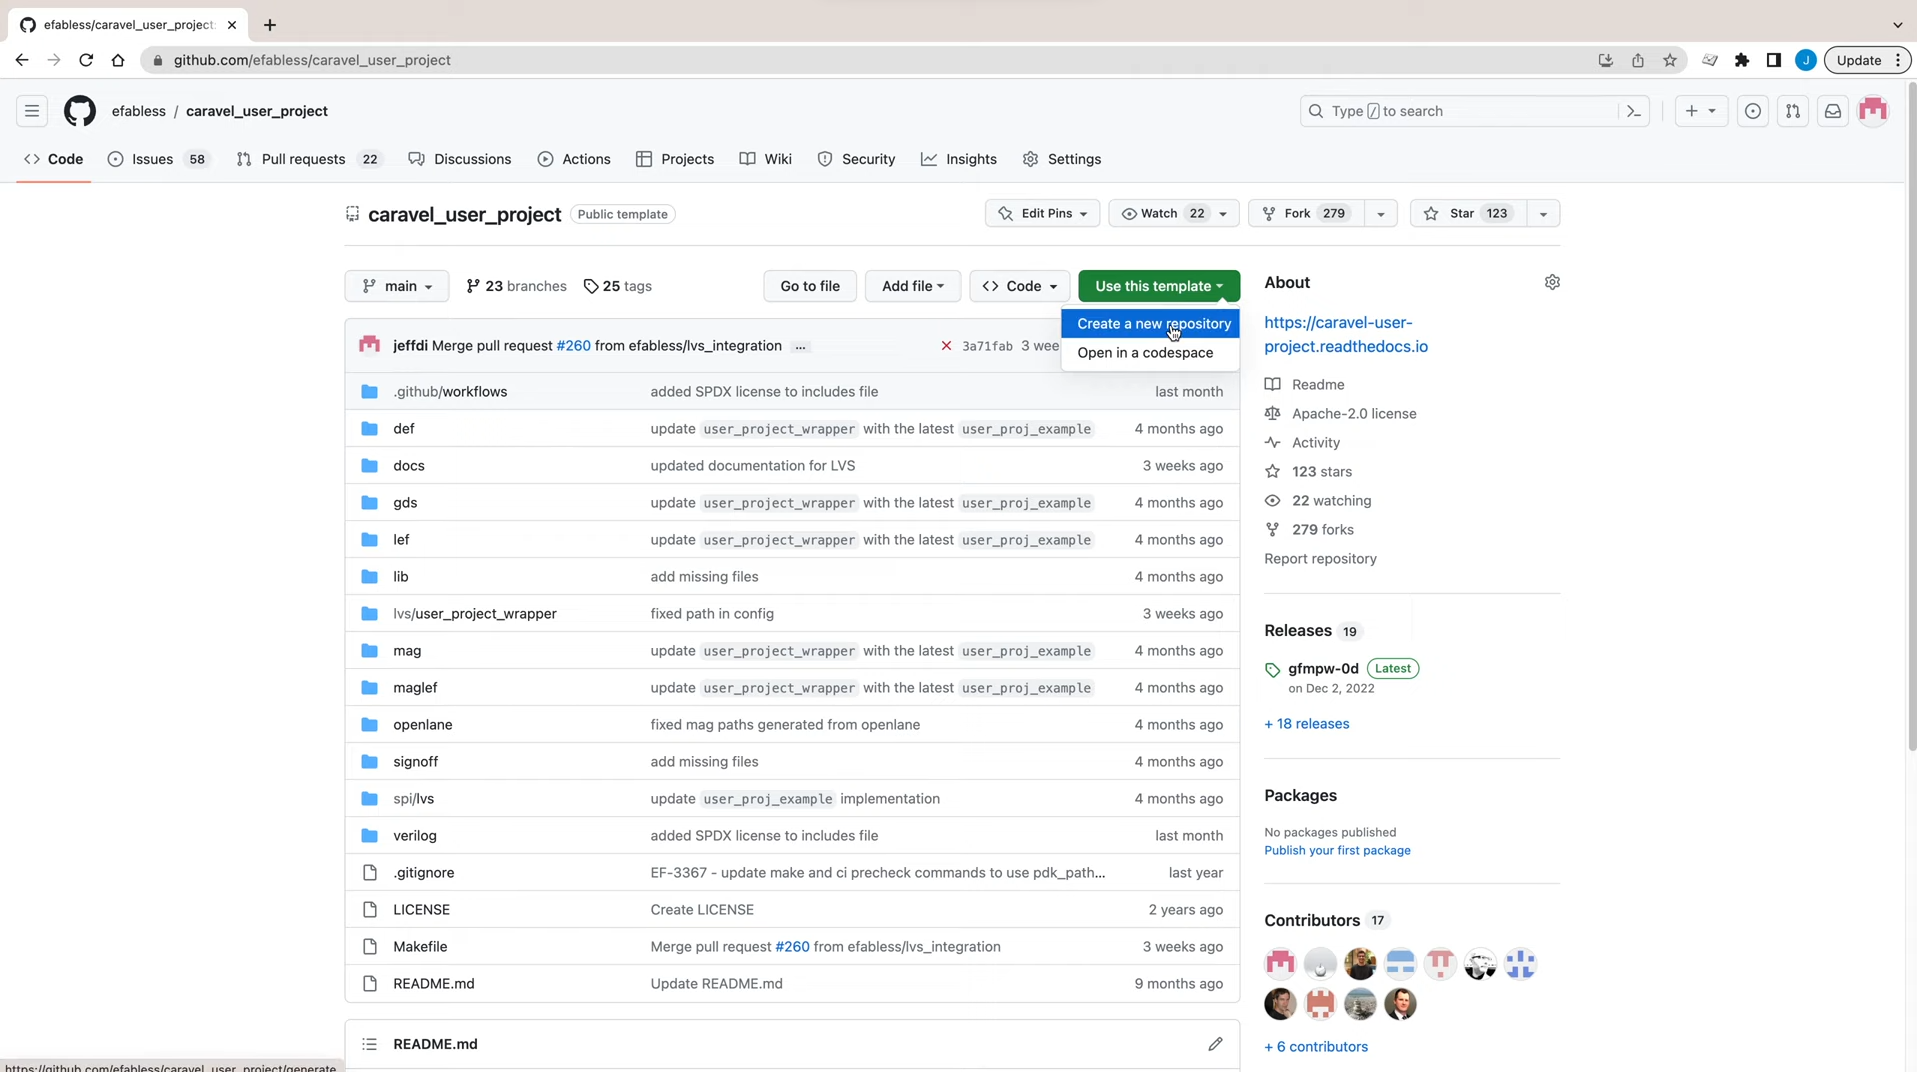Open the openlane folder
1917x1072 pixels.
[423, 725]
